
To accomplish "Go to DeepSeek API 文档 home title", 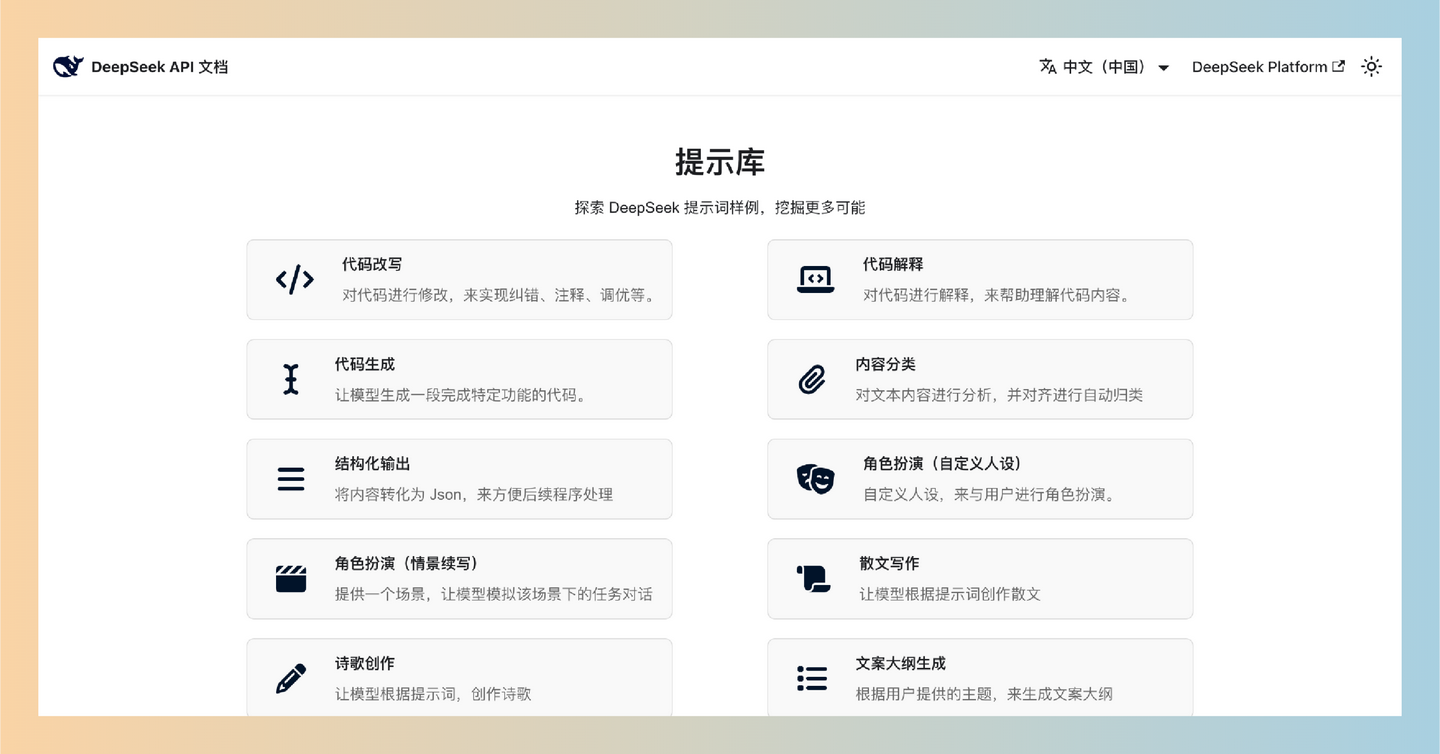I will tap(159, 67).
